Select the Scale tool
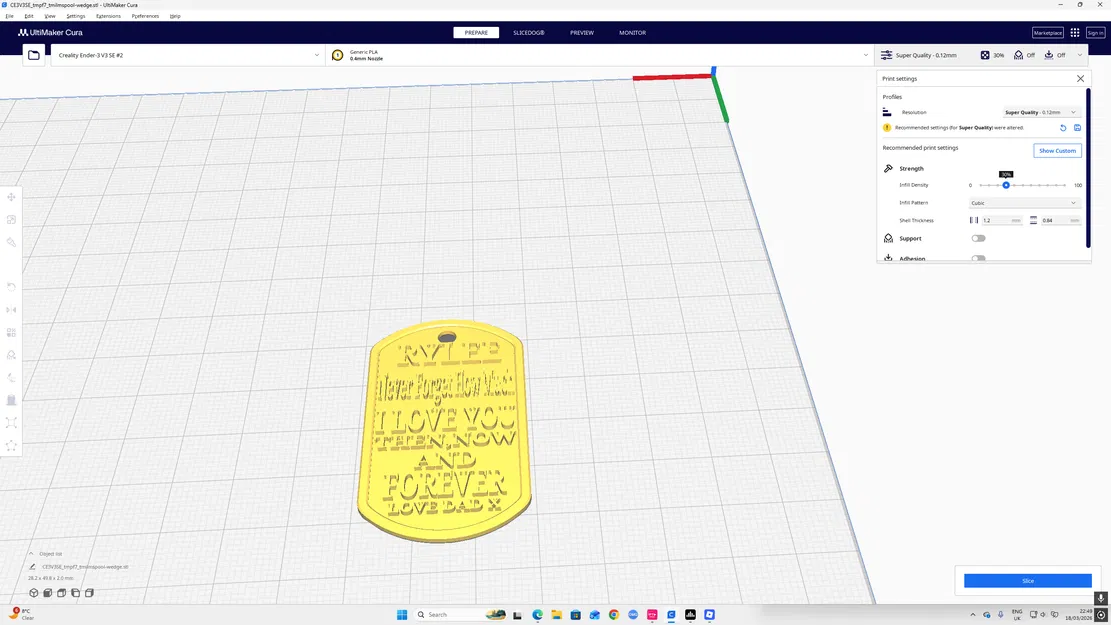Screen dimensions: 1111x625 pyautogui.click(x=11, y=219)
